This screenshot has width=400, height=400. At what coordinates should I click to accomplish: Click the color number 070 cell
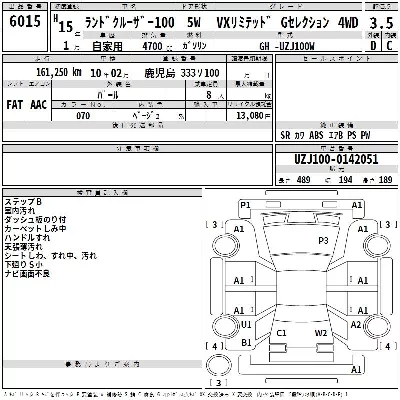coord(83,116)
